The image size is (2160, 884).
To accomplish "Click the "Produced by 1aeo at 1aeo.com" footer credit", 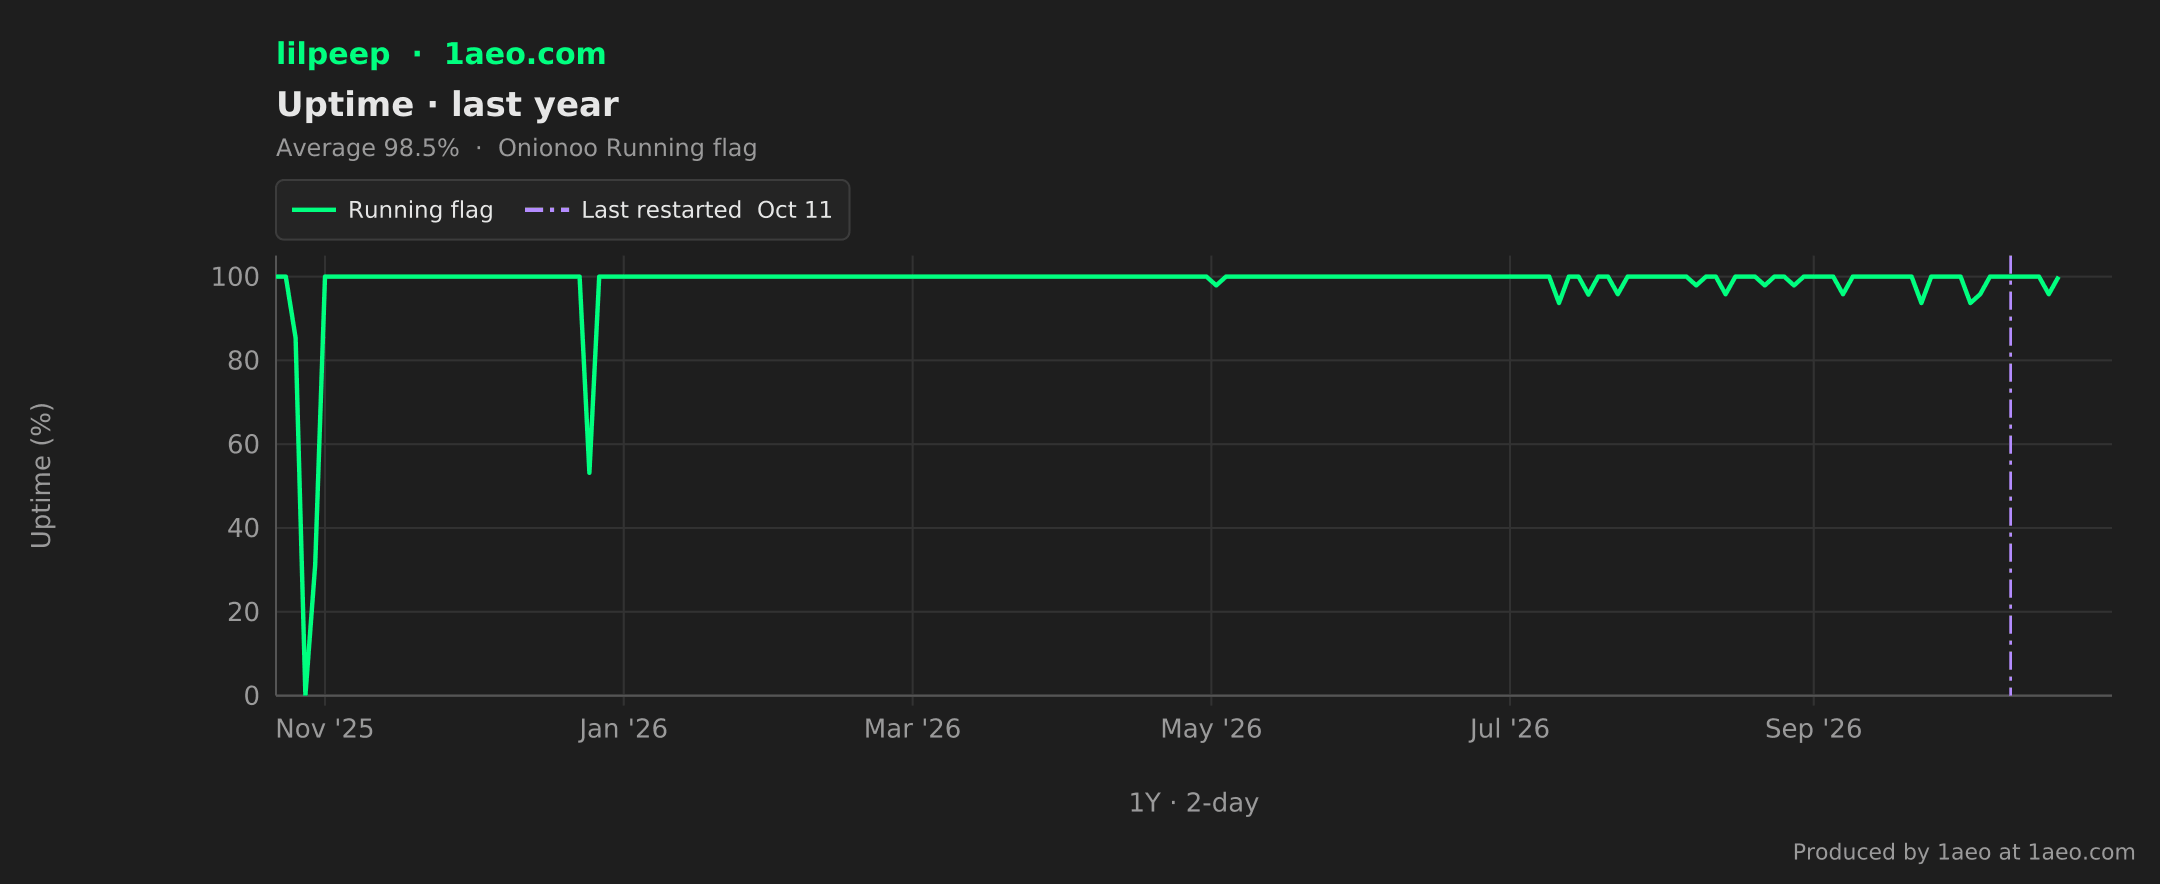I will point(1964,852).
